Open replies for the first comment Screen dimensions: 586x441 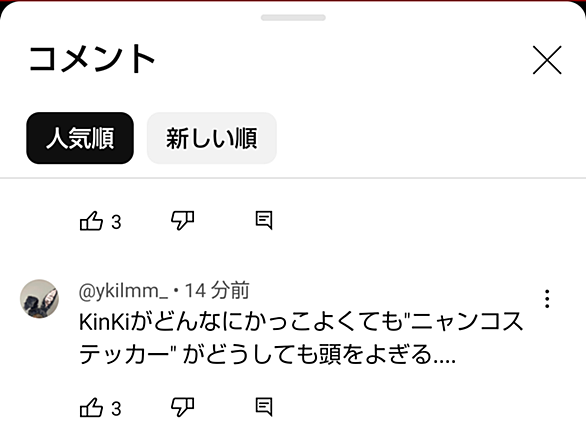pos(264,220)
